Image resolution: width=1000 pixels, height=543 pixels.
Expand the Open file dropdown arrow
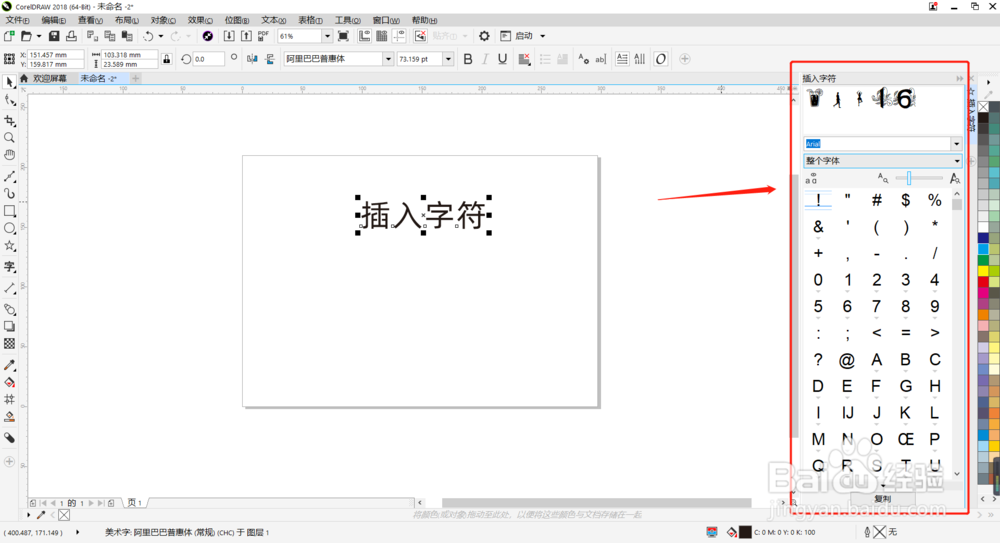[39, 36]
